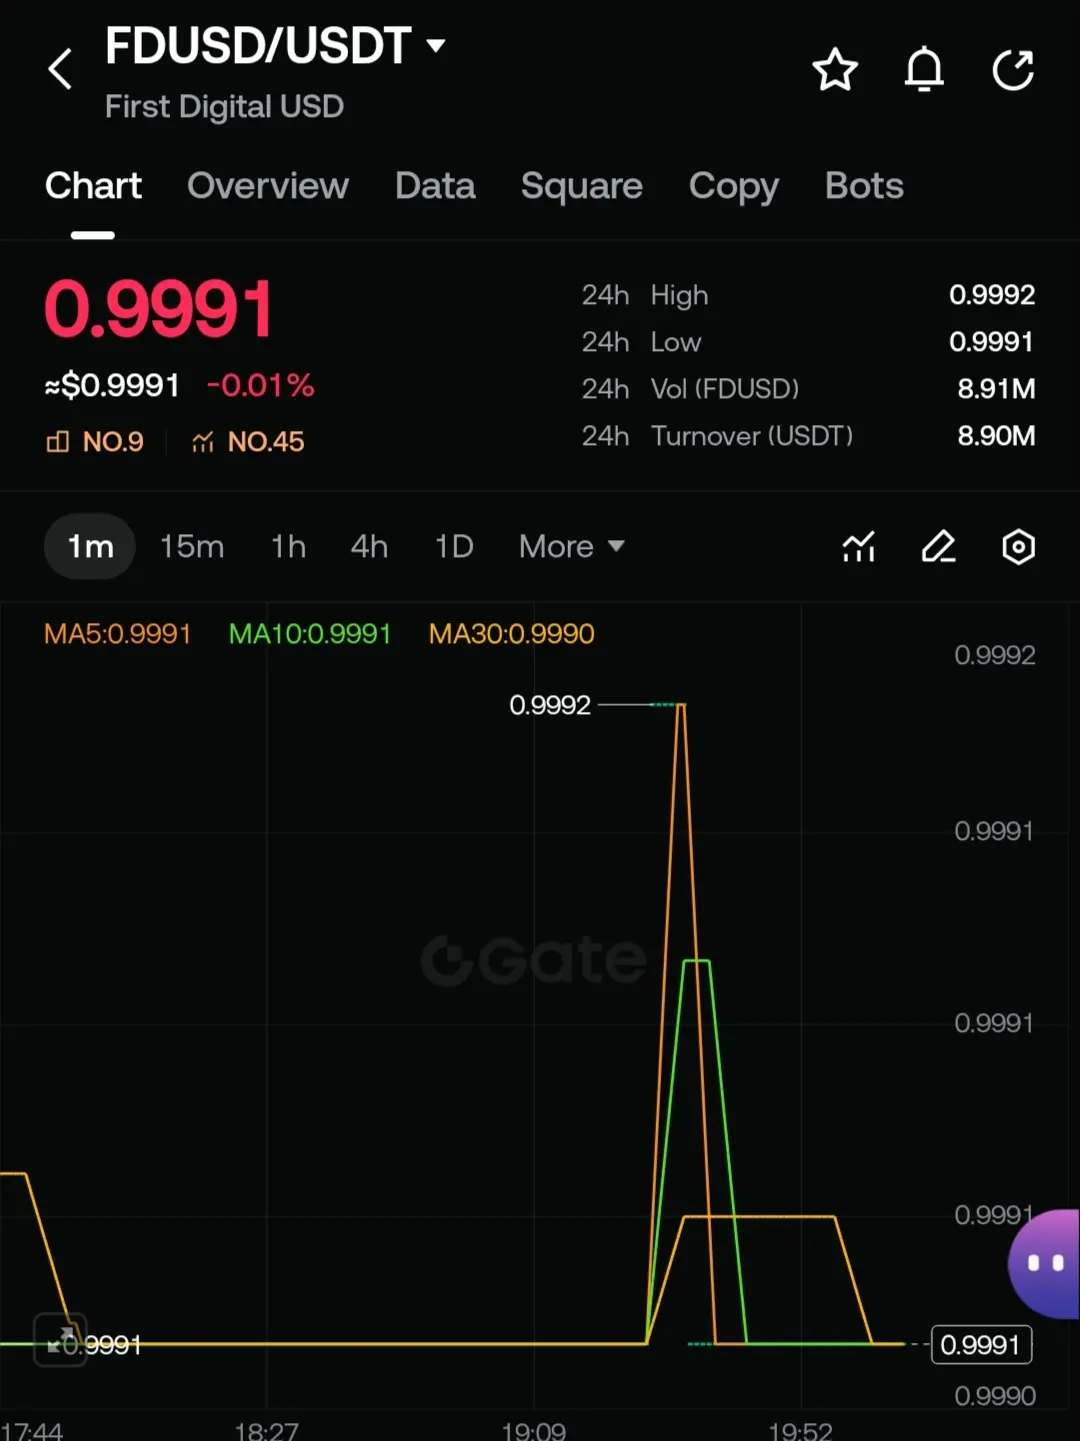Select the 4h timeframe
The width and height of the screenshot is (1080, 1441).
click(369, 547)
